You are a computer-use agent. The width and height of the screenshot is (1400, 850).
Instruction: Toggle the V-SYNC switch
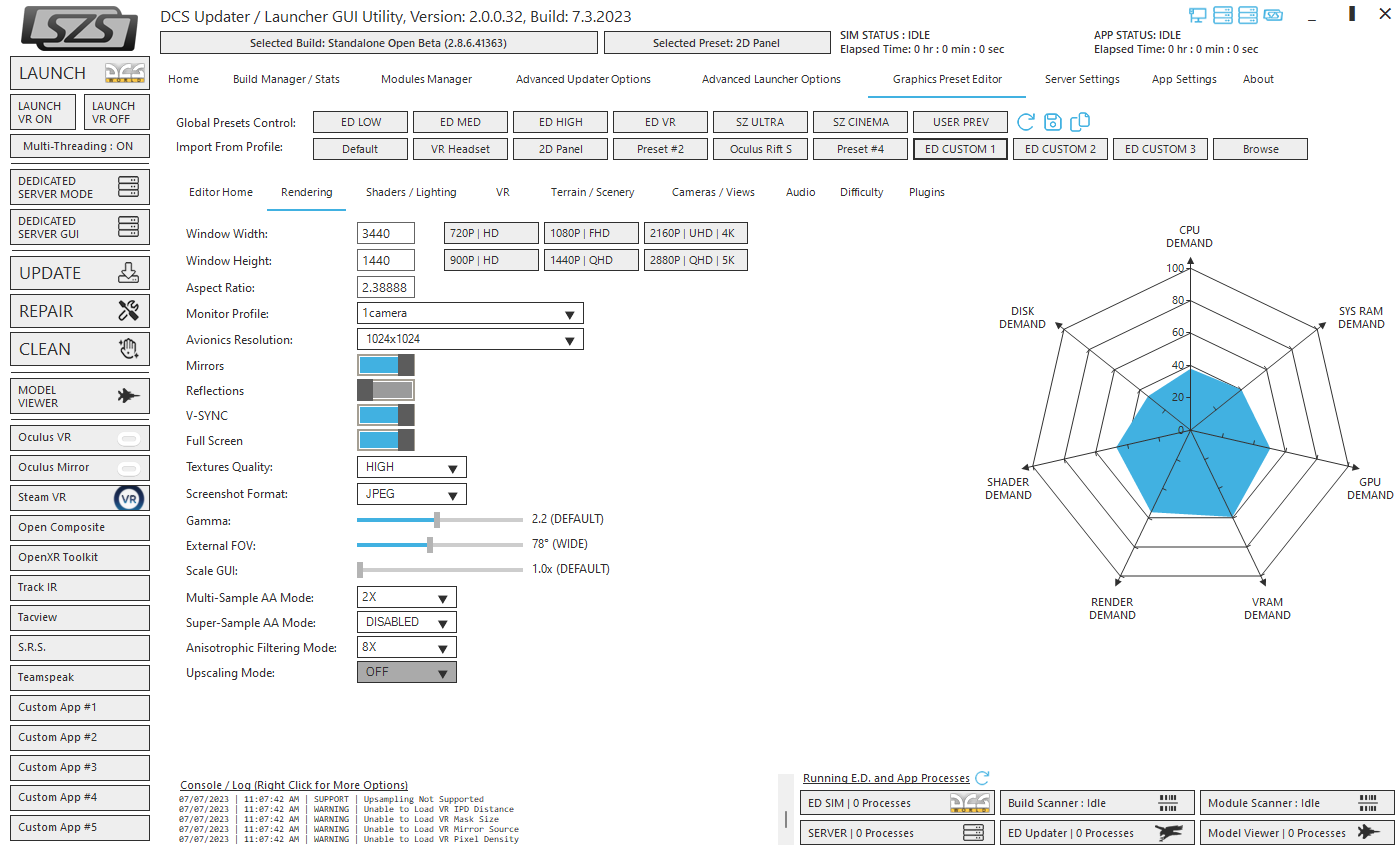(x=386, y=415)
